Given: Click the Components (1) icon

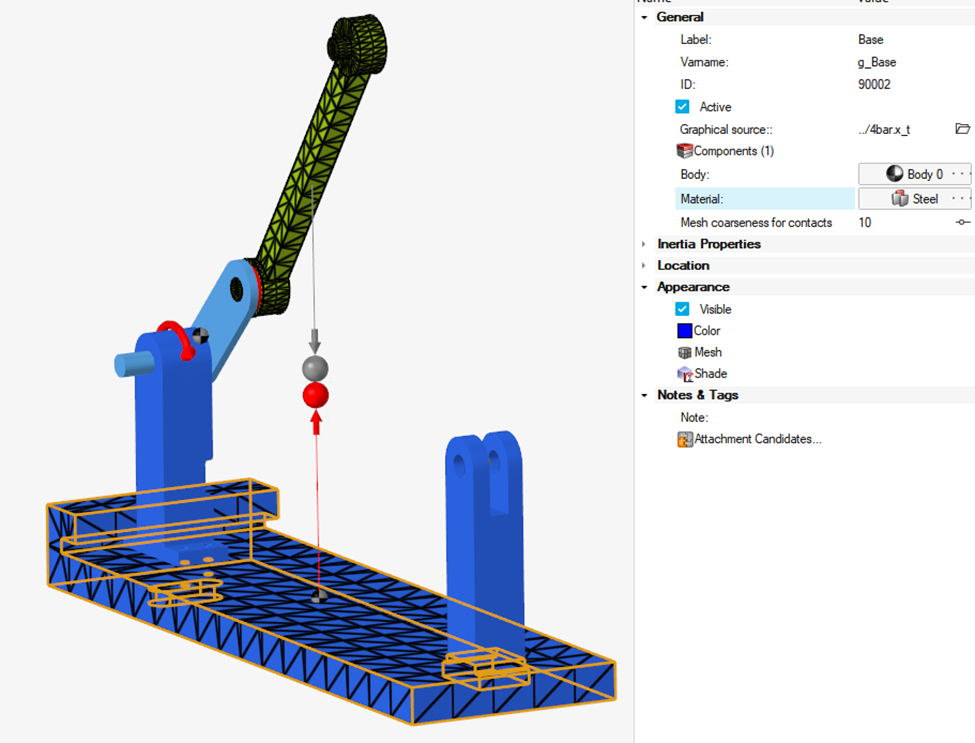Looking at the screenshot, I should click(x=685, y=151).
